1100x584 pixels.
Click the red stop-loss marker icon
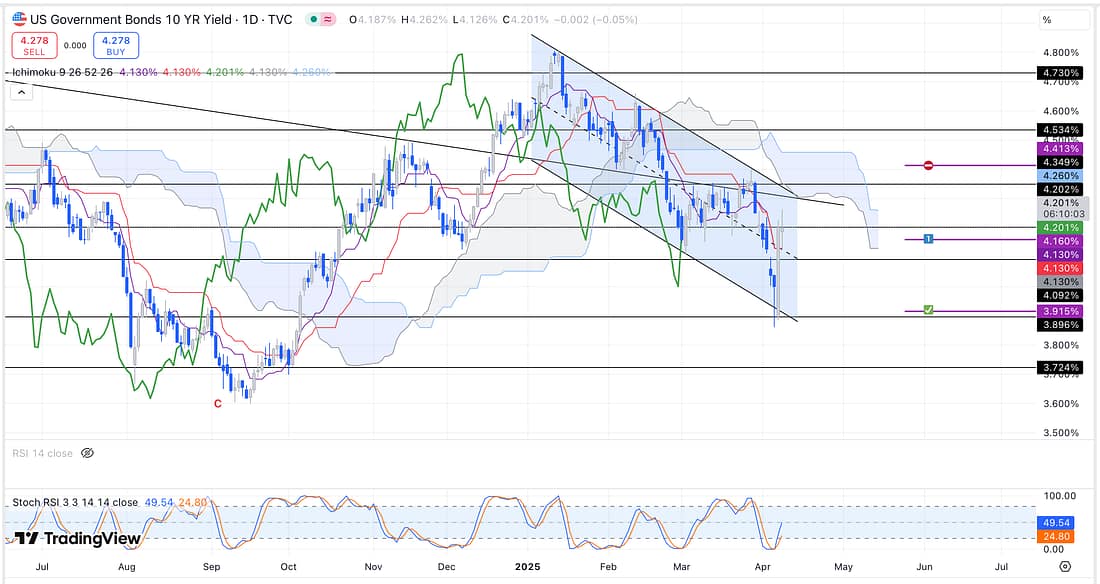(929, 165)
